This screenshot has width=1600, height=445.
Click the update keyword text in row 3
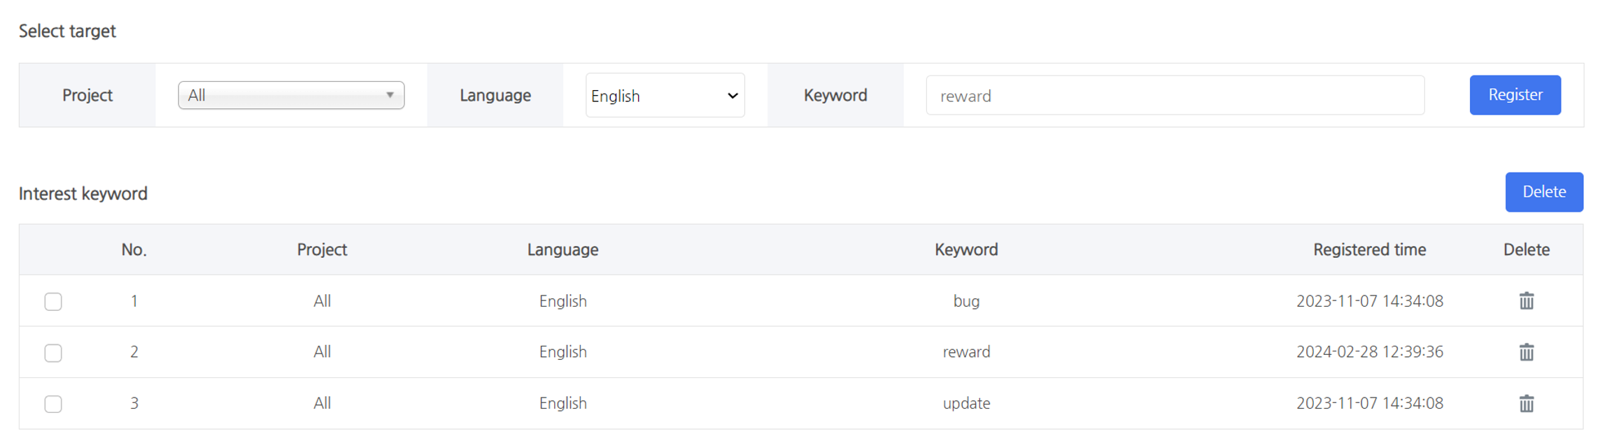pyautogui.click(x=966, y=403)
